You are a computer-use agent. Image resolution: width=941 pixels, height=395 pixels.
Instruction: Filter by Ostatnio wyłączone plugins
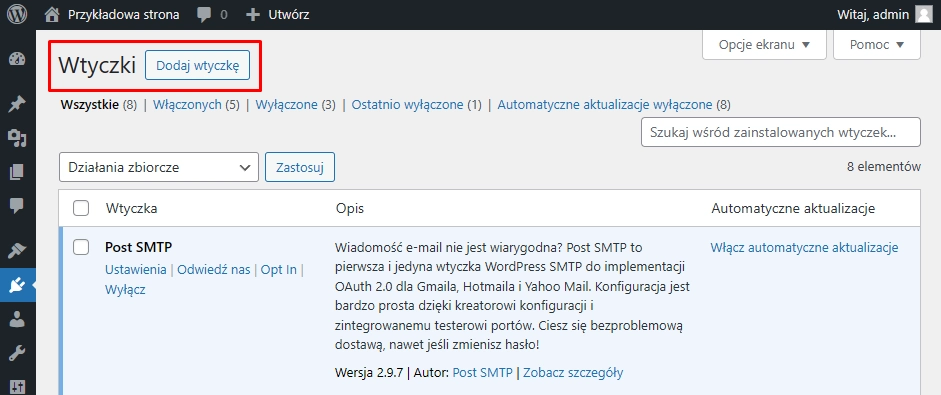407,104
